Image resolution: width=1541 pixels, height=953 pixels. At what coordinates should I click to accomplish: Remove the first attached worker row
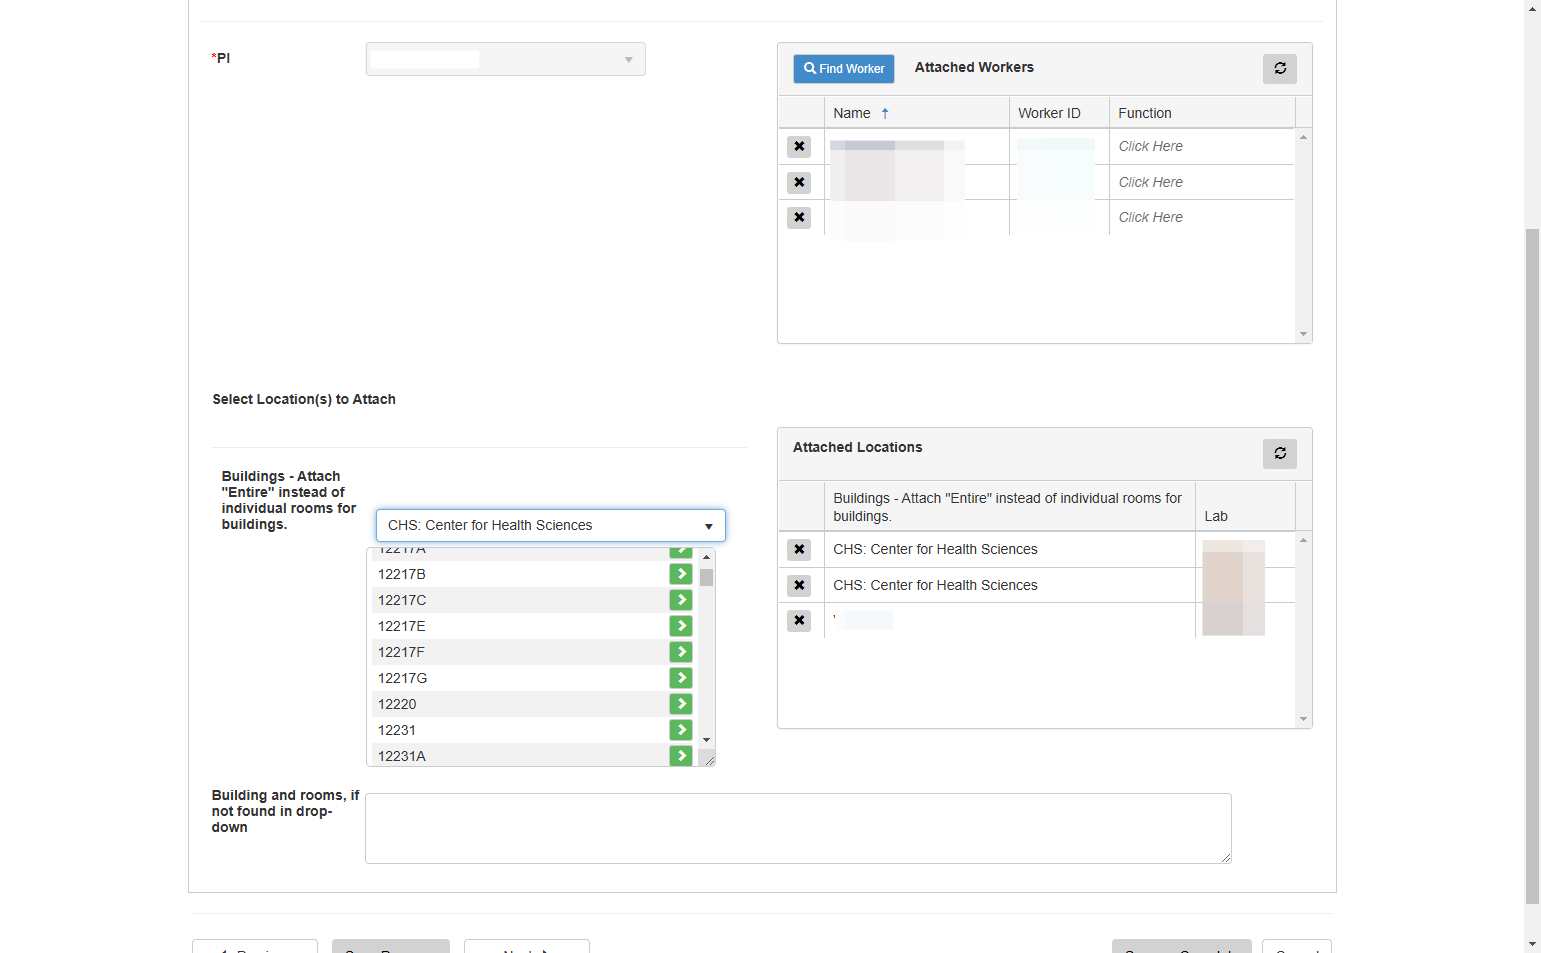click(798, 147)
